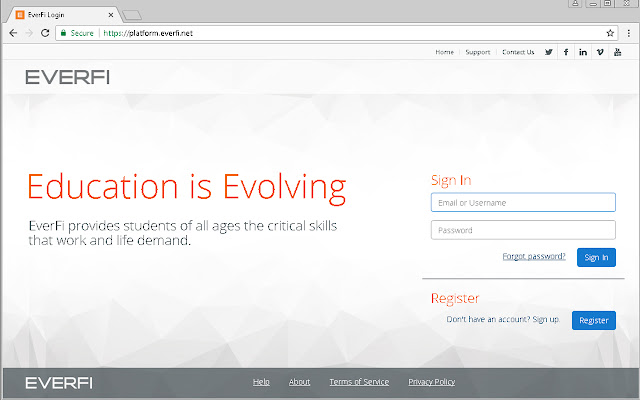Close the EverFi Login tab
Screen dimensions: 640x400
coord(111,15)
